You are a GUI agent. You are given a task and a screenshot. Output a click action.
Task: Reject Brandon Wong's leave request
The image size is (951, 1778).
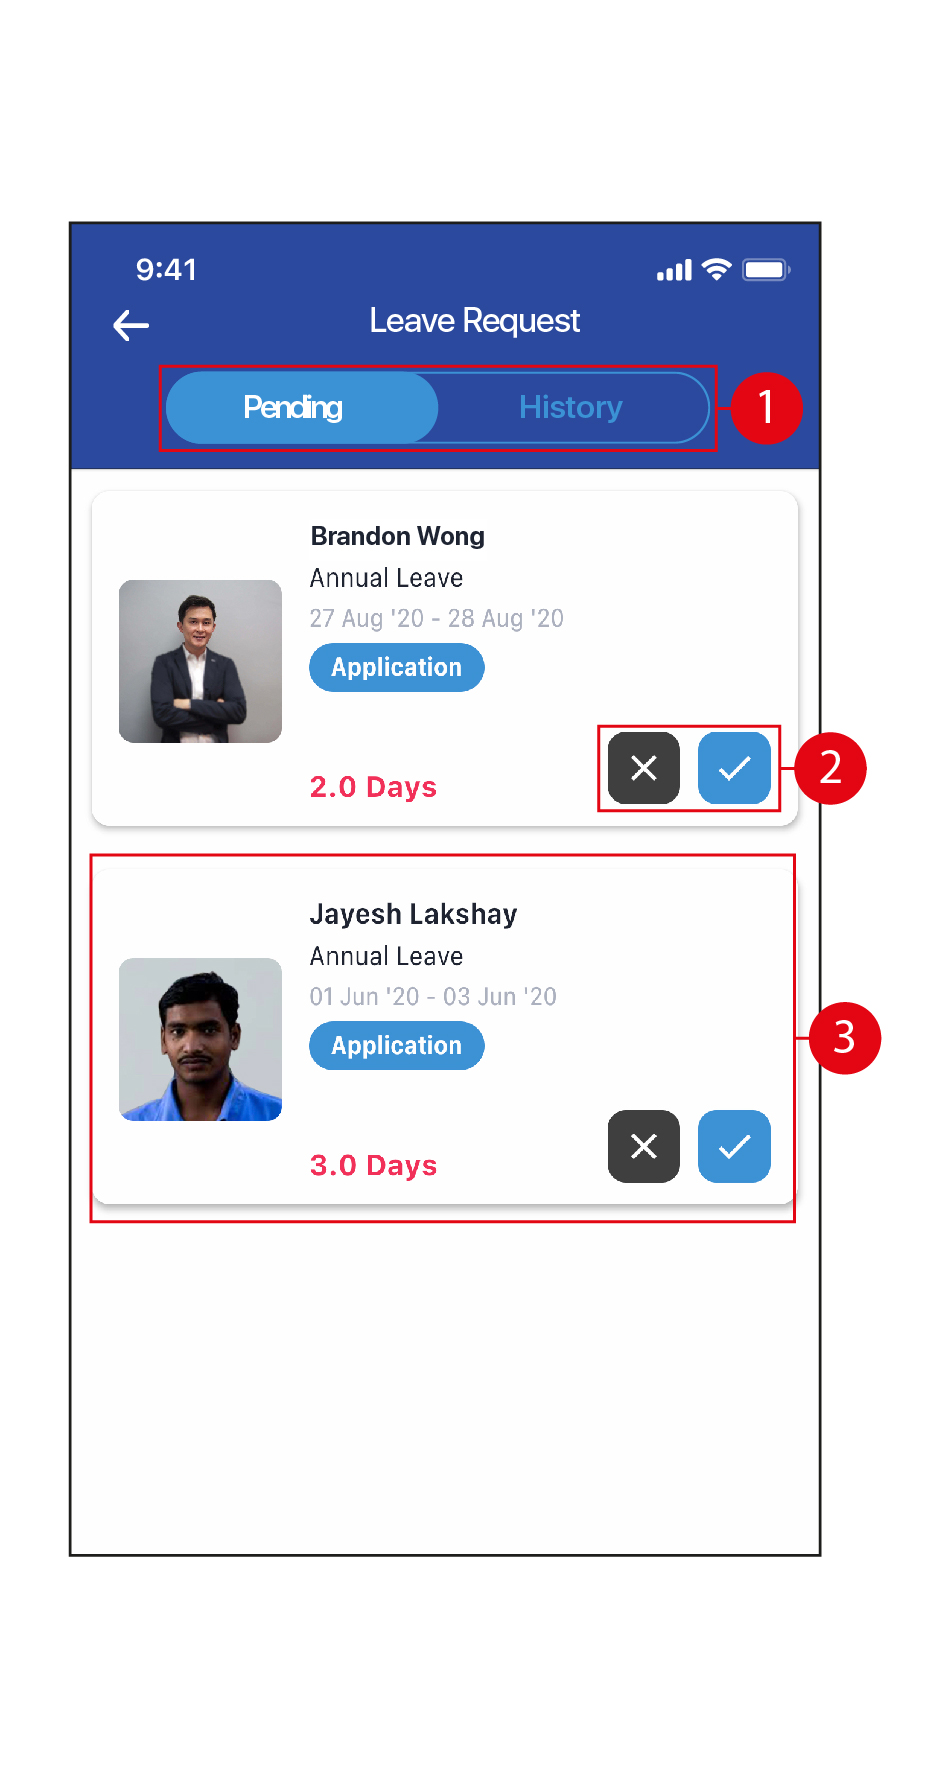click(644, 768)
